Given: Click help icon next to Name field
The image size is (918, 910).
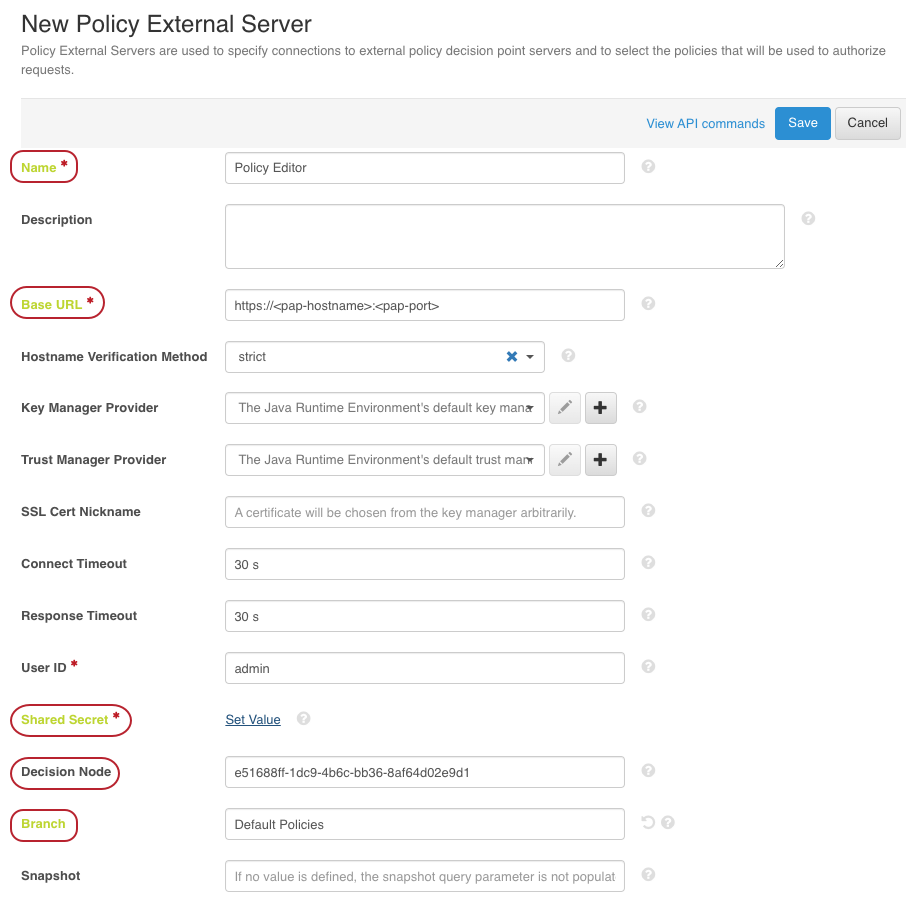Looking at the screenshot, I should tap(648, 167).
